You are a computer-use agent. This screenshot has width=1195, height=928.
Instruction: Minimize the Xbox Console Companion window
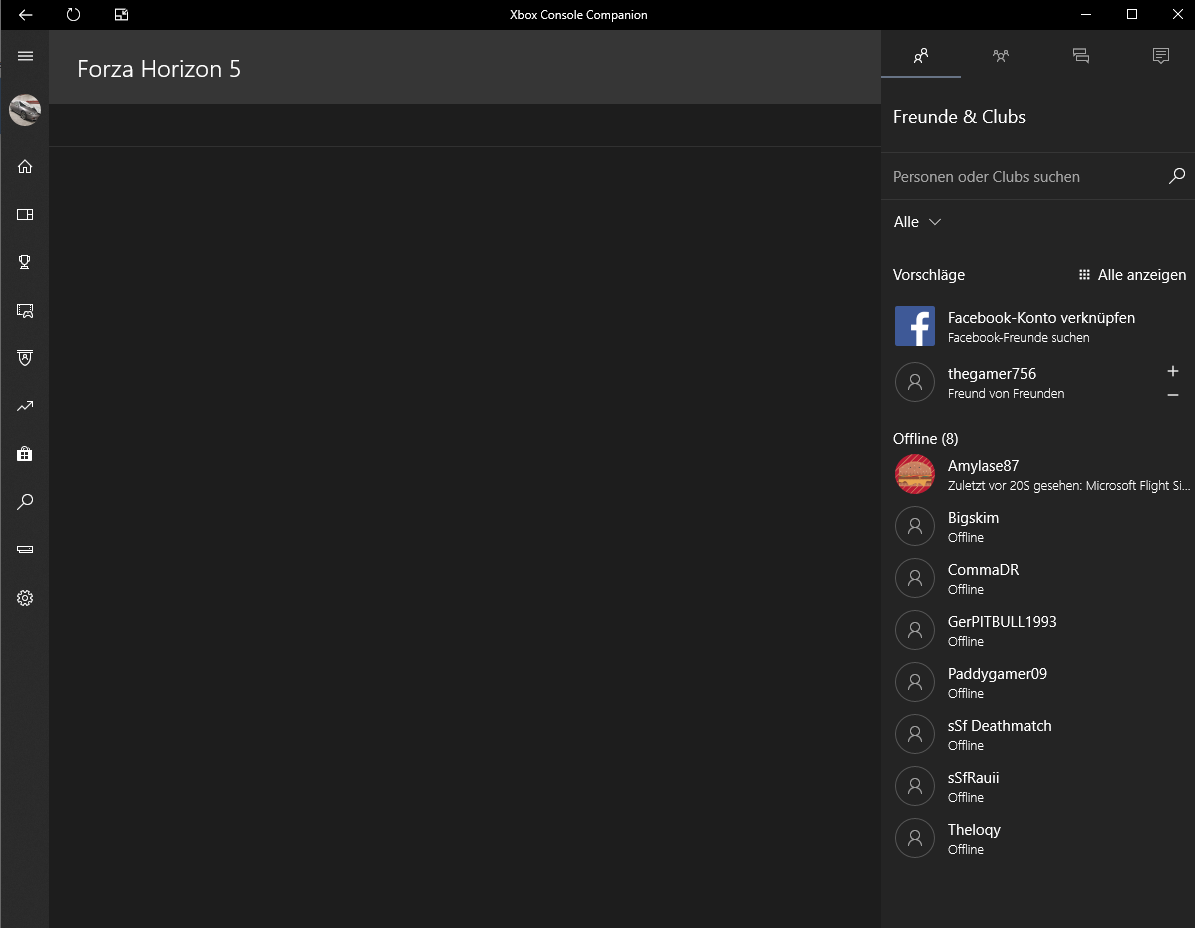1086,14
